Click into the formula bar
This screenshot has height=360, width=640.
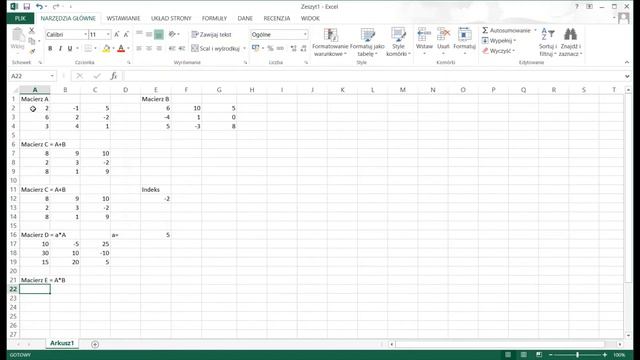point(373,76)
